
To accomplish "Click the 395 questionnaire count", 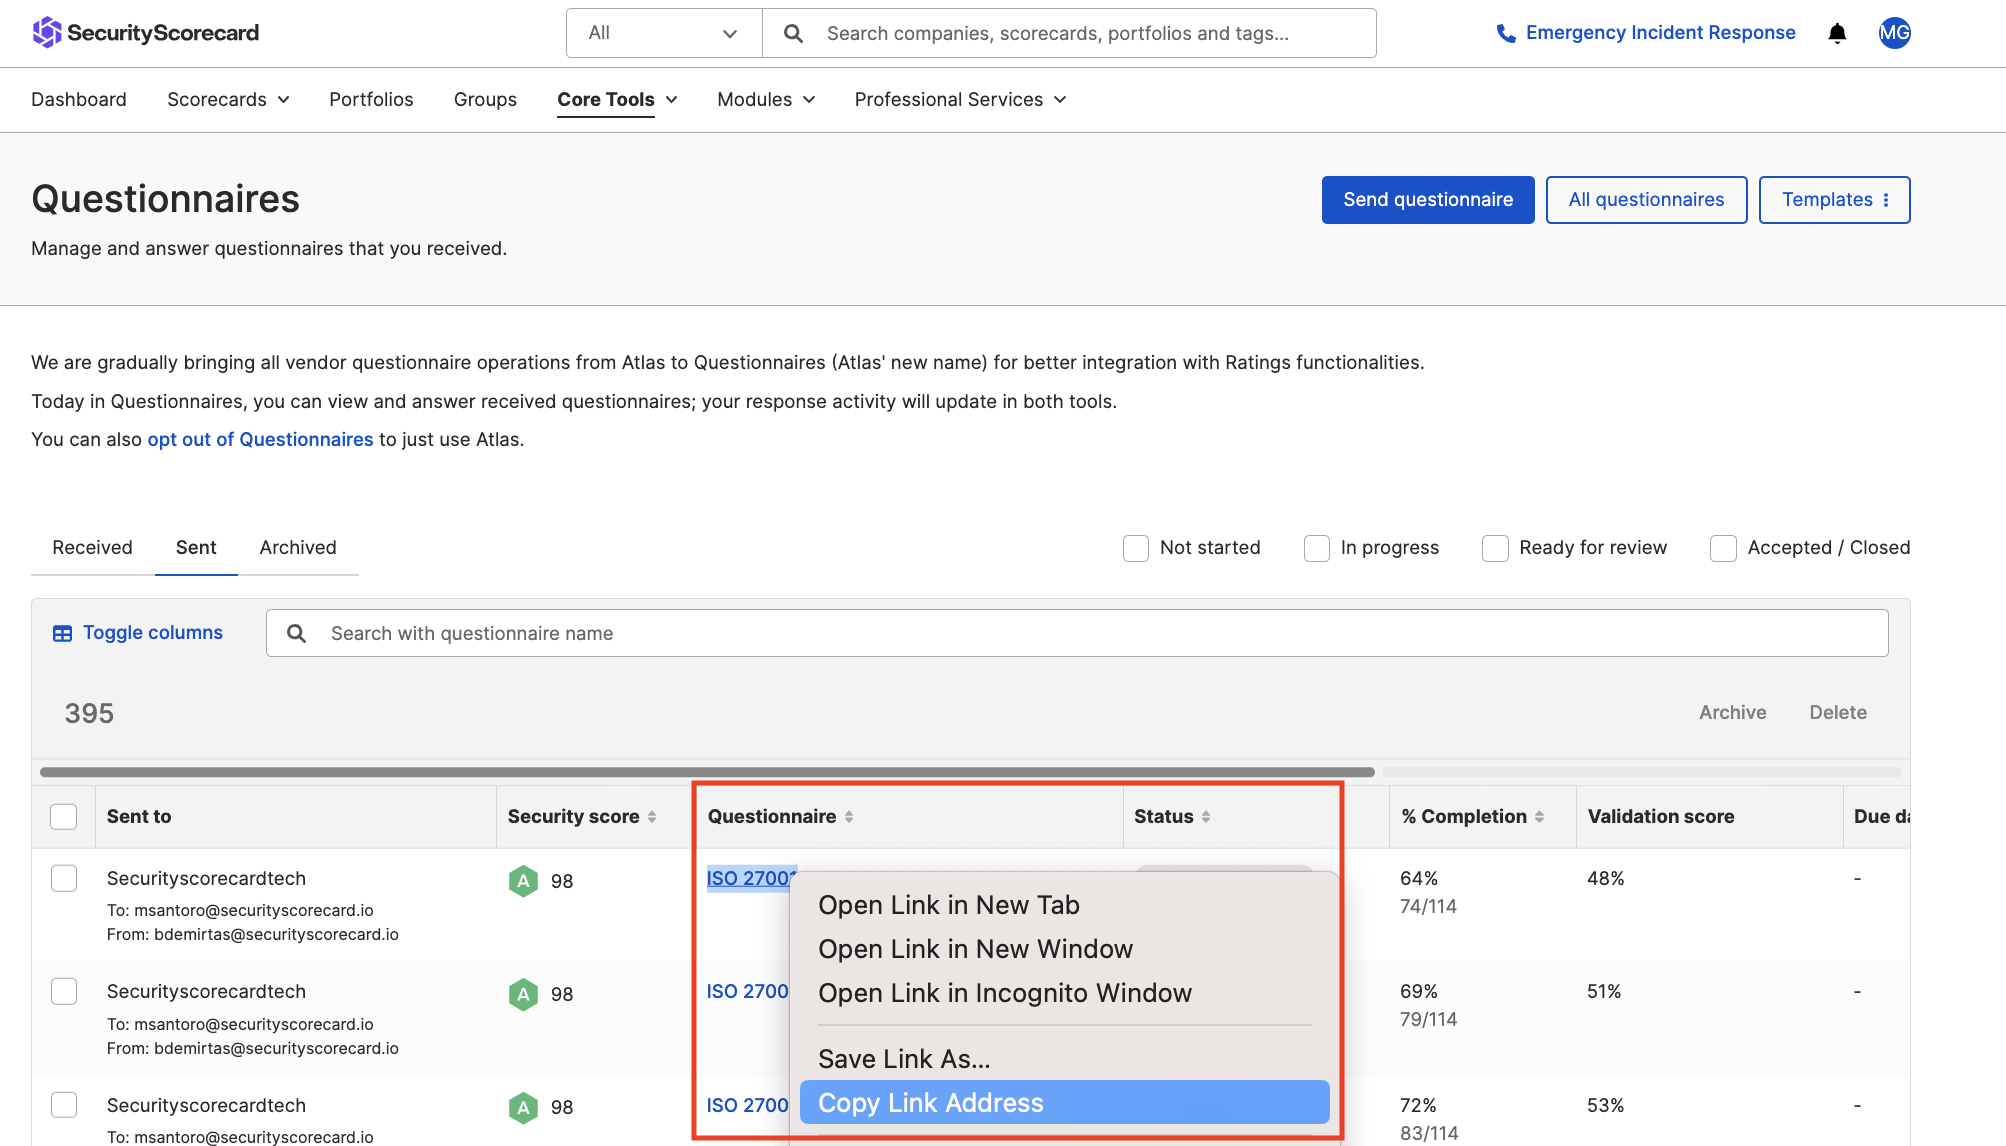I will pyautogui.click(x=89, y=714).
